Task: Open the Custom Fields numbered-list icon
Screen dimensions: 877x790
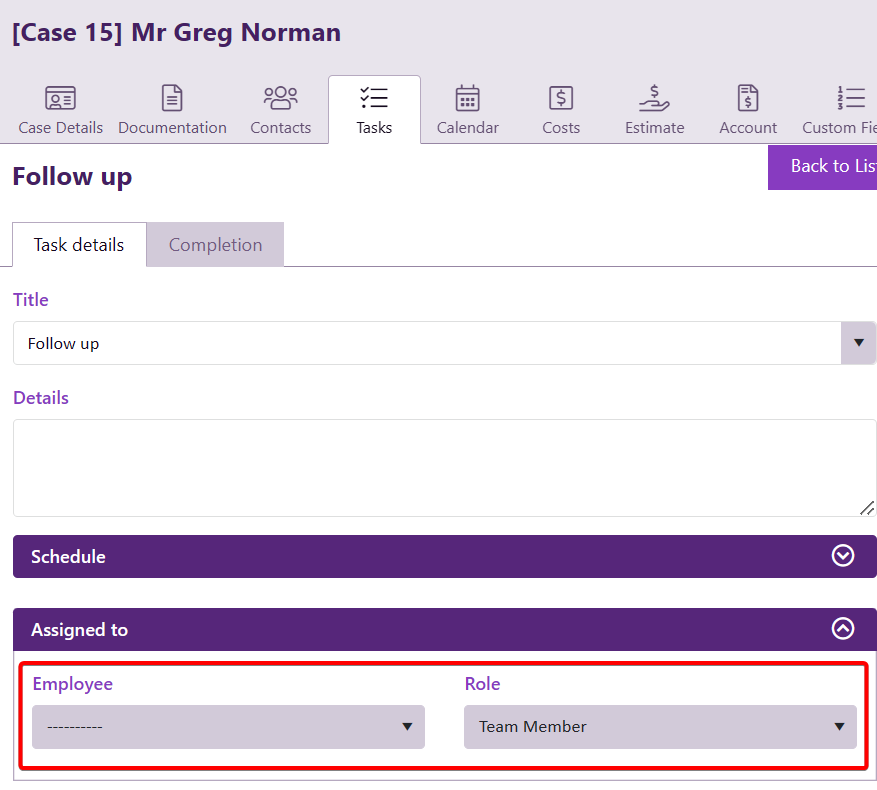Action: (x=851, y=98)
